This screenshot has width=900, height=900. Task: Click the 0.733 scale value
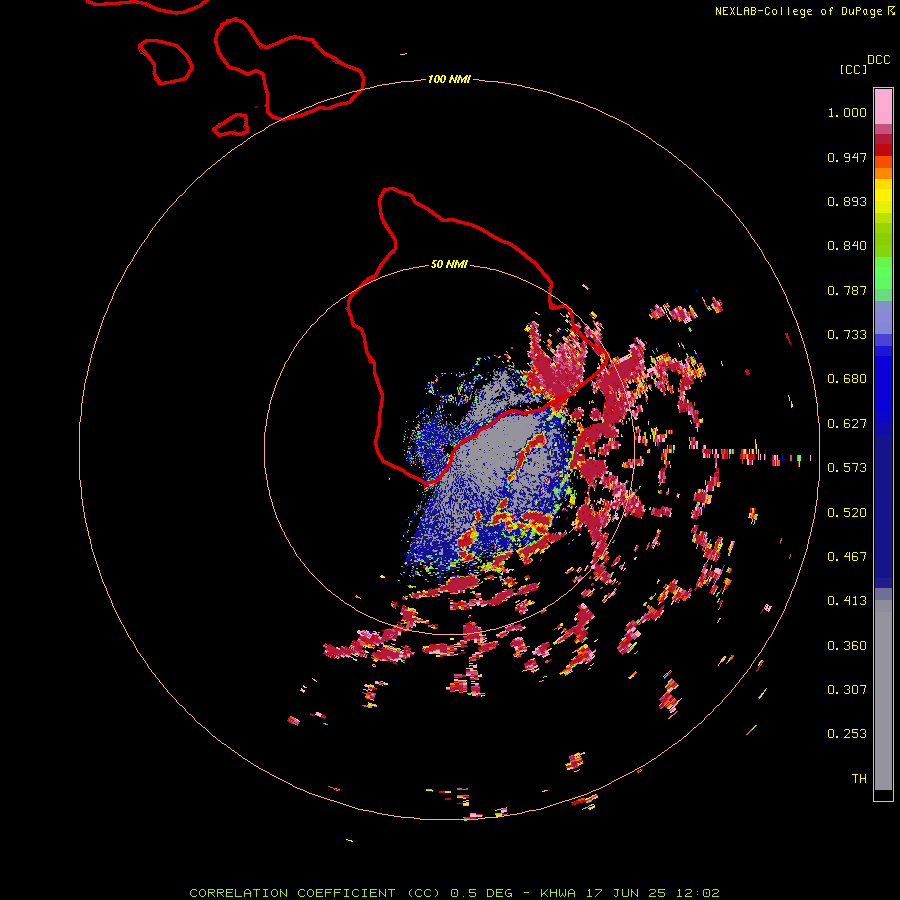tap(847, 335)
